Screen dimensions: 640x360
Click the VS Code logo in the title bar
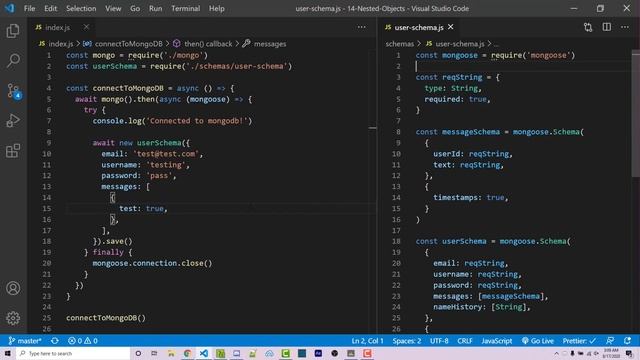(9, 8)
